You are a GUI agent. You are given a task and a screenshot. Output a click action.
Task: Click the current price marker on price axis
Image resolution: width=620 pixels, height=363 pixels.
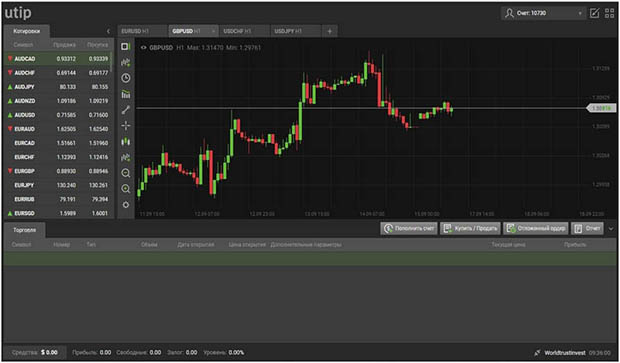(601, 108)
